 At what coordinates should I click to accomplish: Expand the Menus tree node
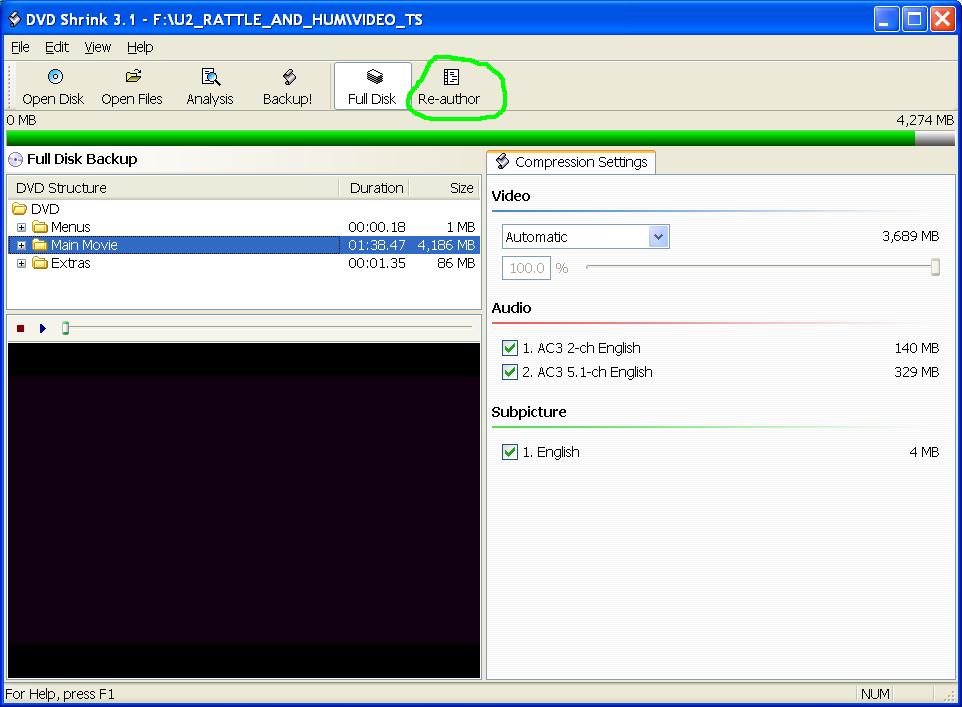[21, 228]
